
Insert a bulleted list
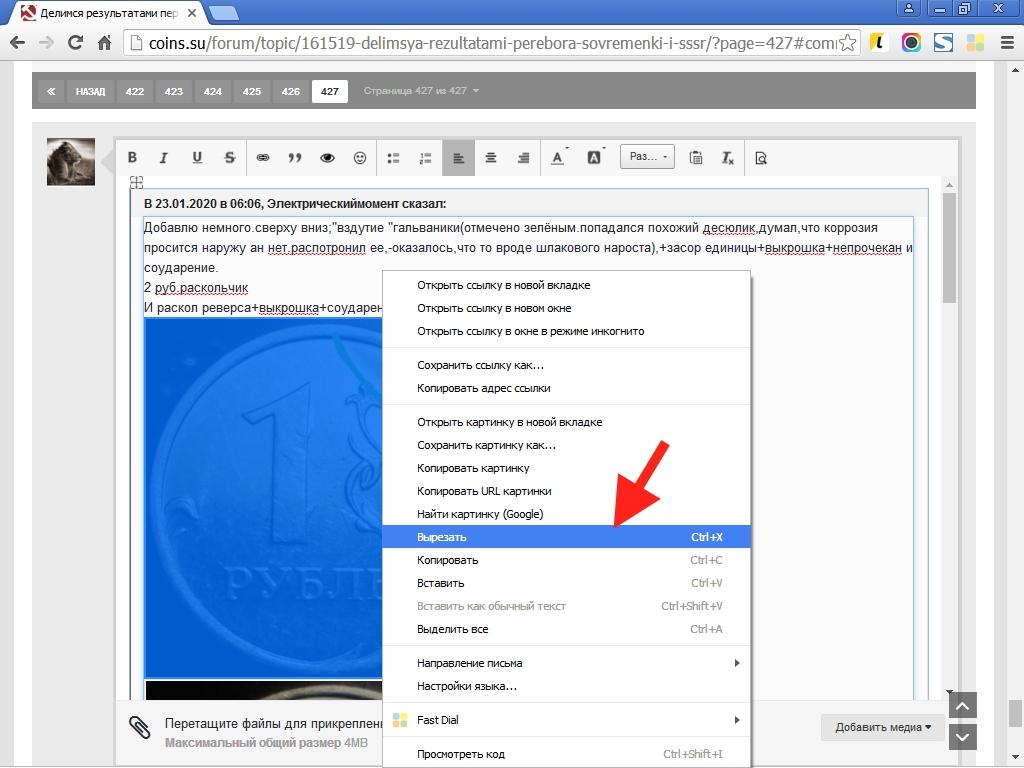(393, 158)
